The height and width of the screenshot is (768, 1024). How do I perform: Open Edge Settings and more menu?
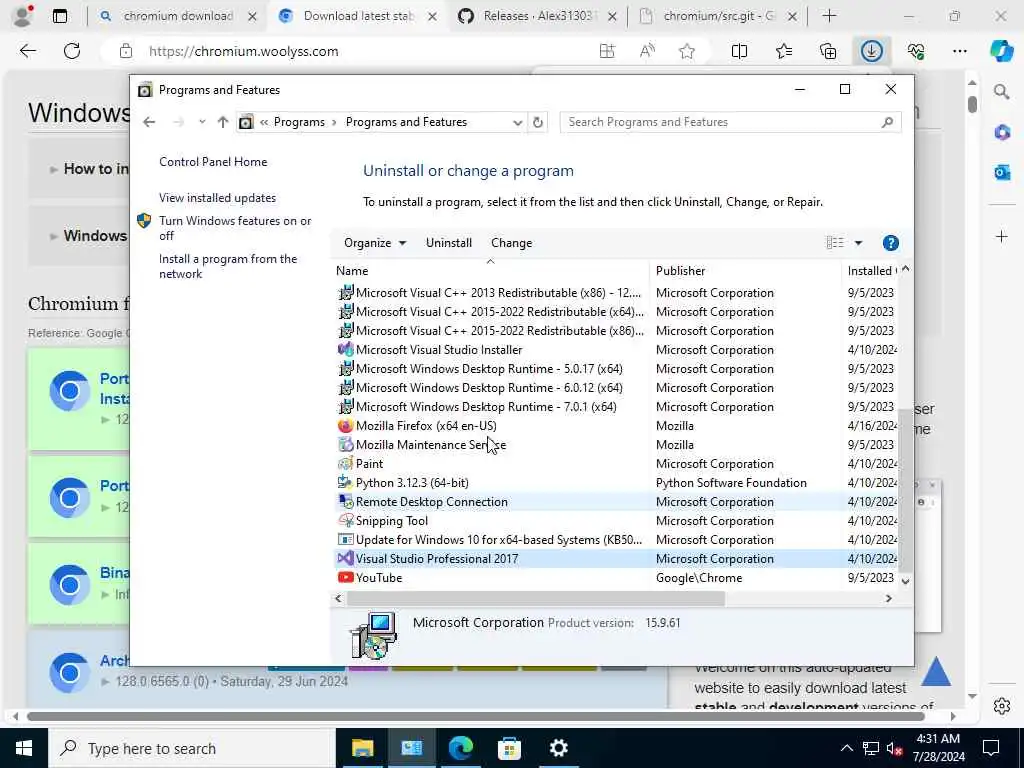coord(959,51)
